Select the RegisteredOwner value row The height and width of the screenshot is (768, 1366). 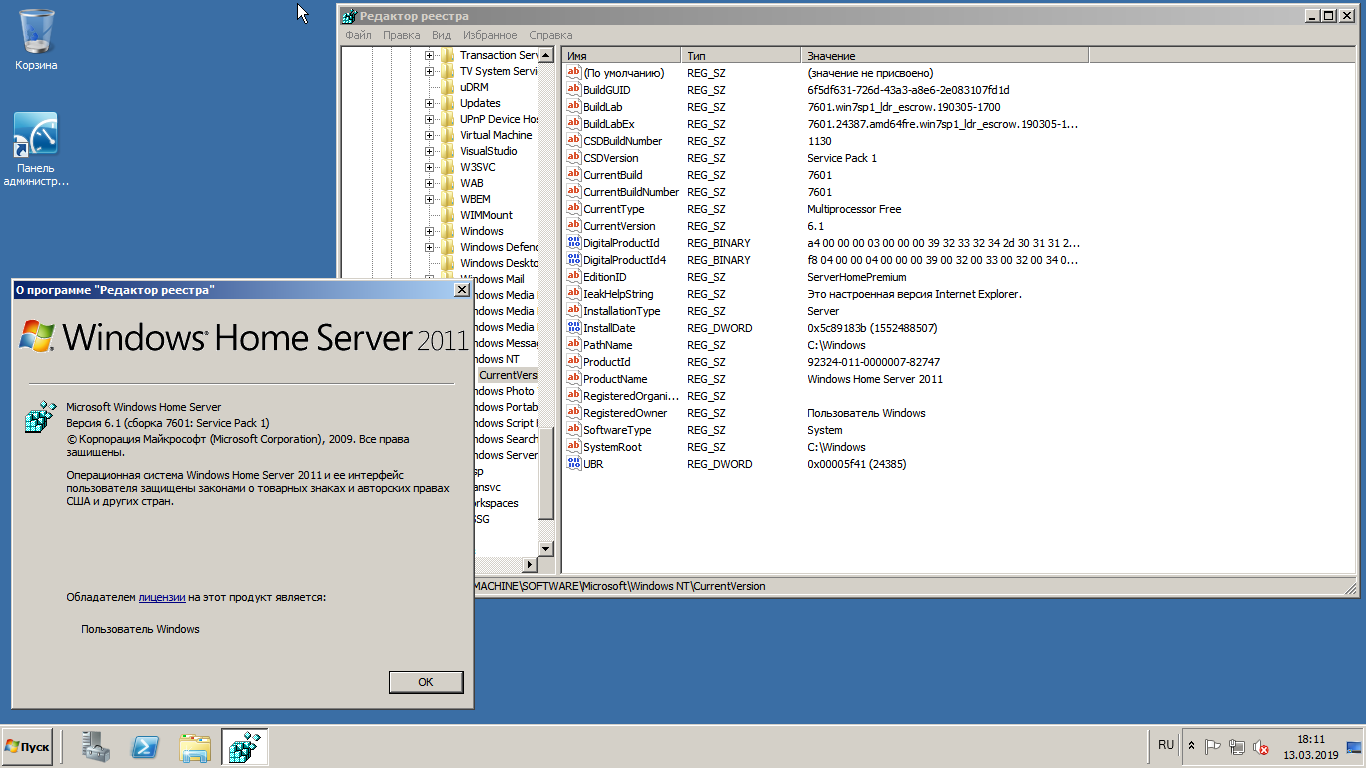(x=825, y=413)
